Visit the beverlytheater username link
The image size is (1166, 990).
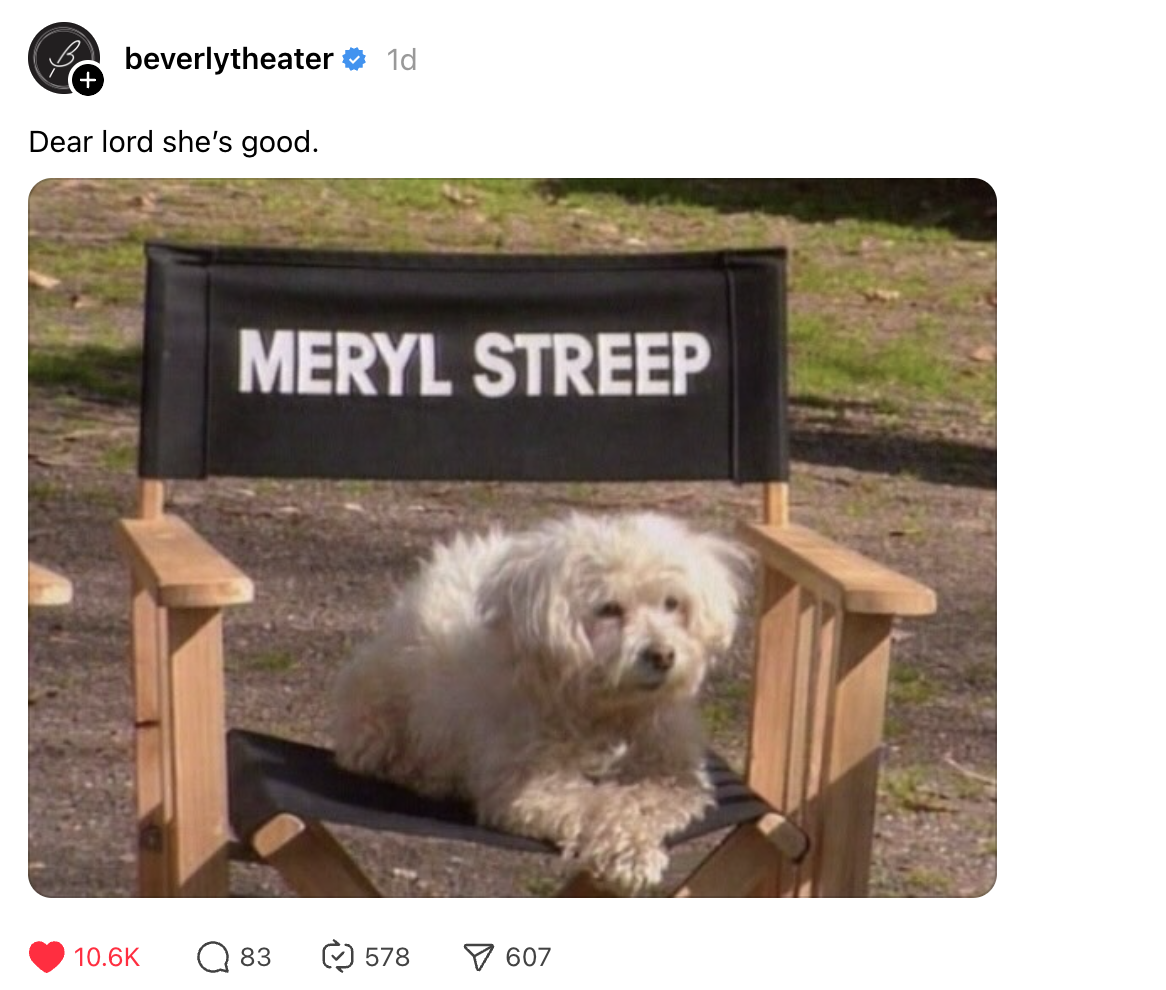[229, 59]
